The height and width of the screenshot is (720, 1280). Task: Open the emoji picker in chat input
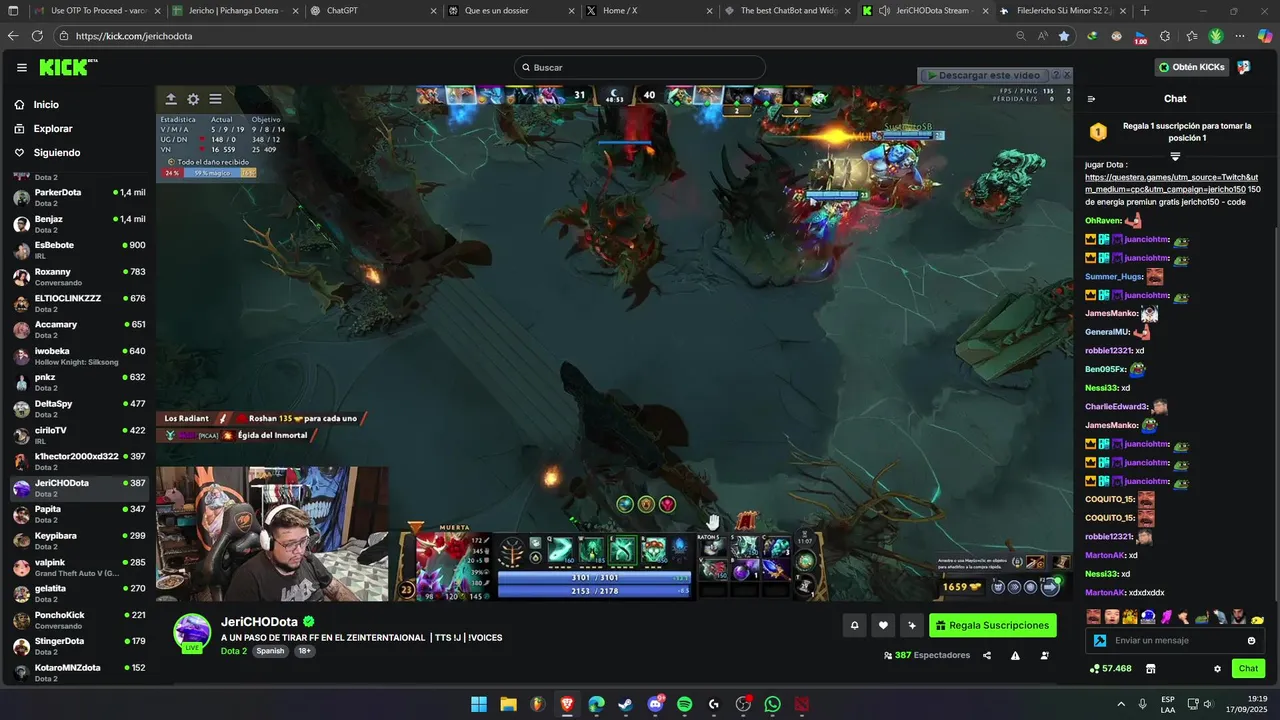pyautogui.click(x=1251, y=641)
